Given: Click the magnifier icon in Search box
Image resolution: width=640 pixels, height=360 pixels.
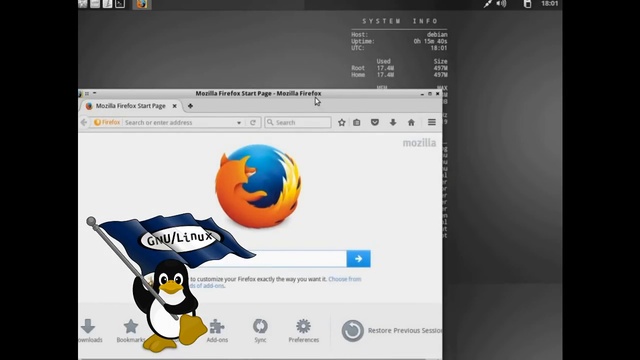Looking at the screenshot, I should click(x=270, y=122).
